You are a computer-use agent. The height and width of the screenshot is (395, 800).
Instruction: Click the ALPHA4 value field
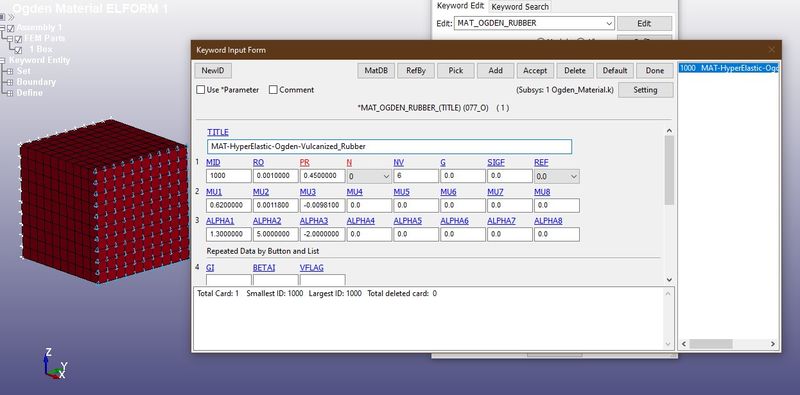point(369,234)
